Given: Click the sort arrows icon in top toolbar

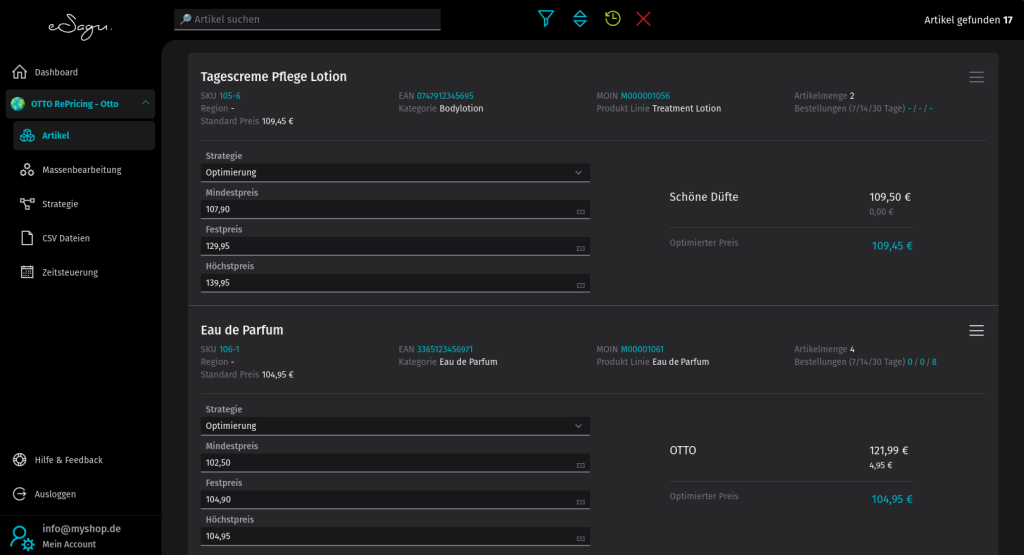Looking at the screenshot, I should tap(580, 19).
